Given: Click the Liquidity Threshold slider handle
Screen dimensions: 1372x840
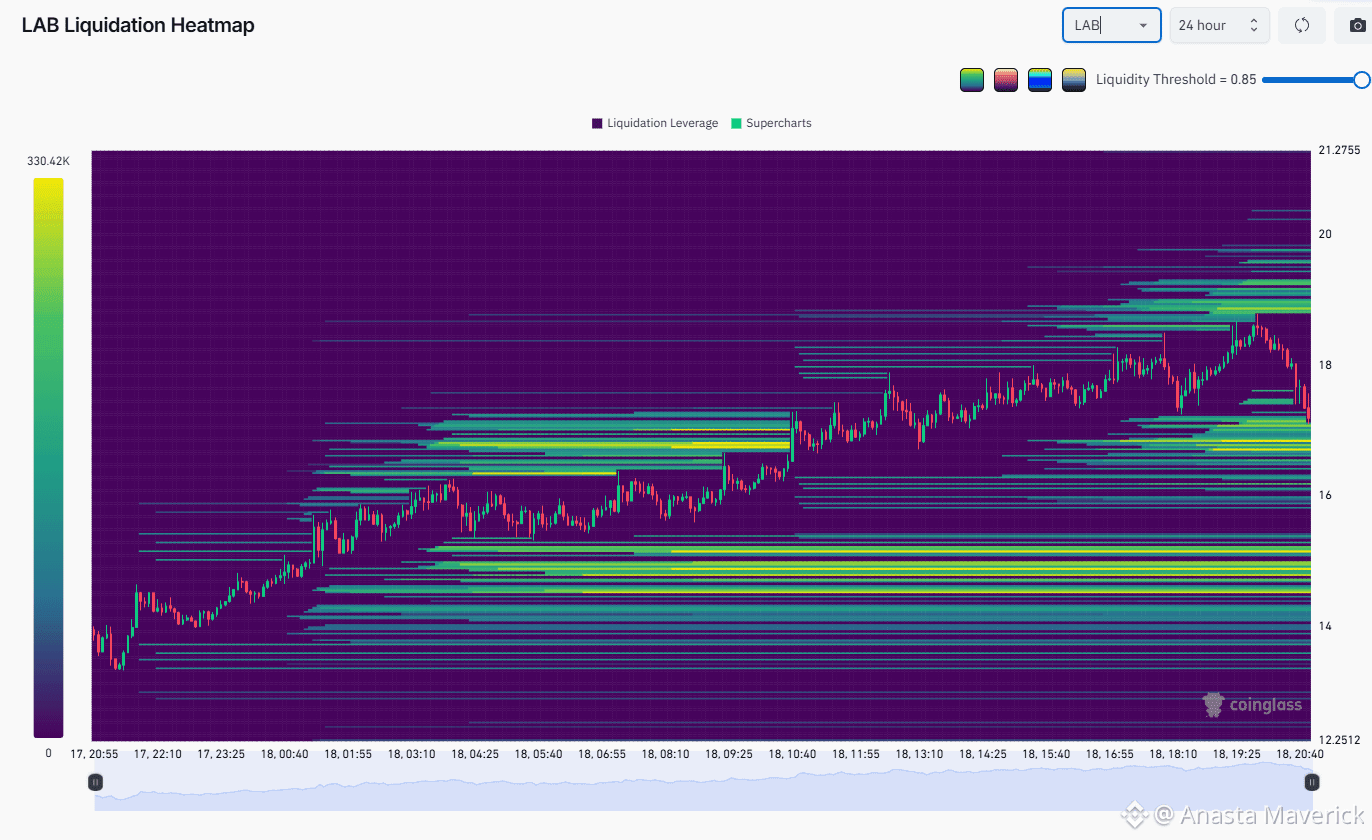Looking at the screenshot, I should (x=1361, y=80).
